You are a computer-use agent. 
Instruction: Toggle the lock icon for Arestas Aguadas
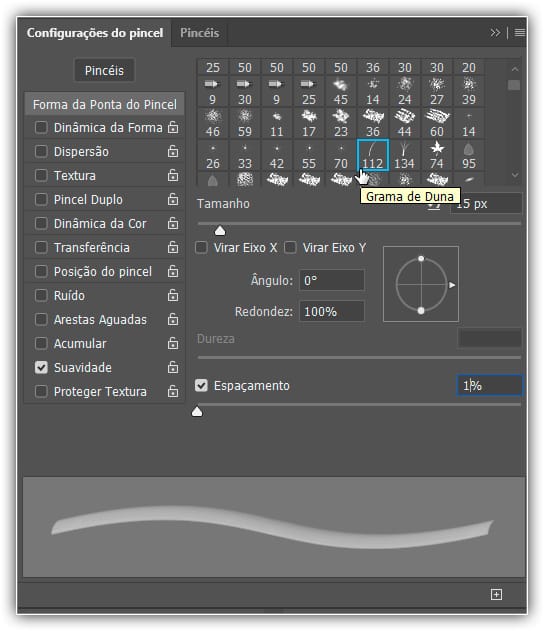[173, 319]
